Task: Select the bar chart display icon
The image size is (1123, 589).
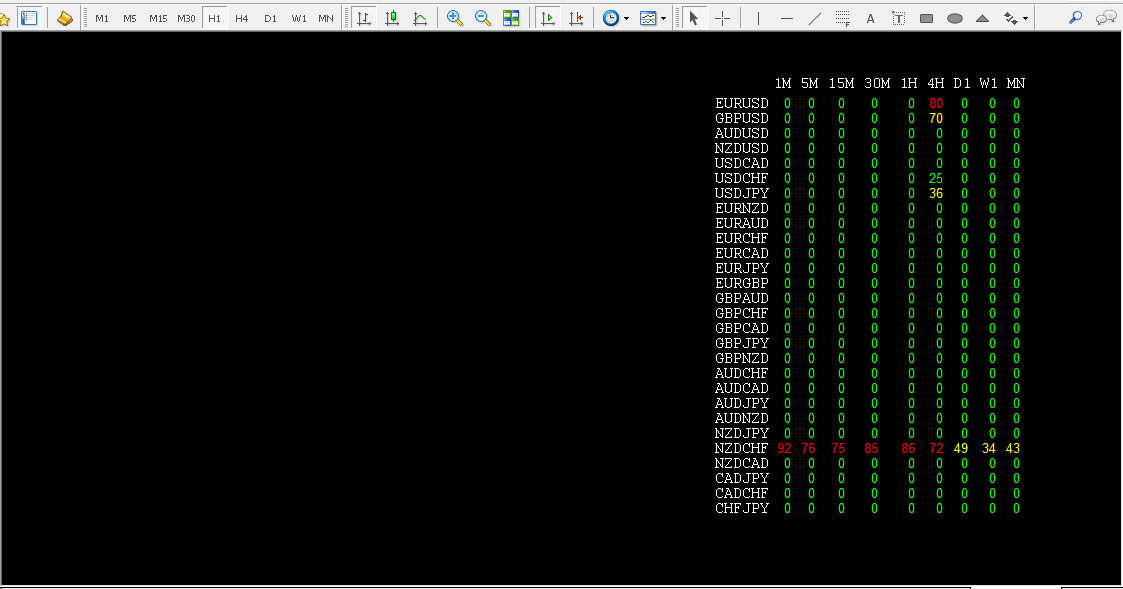Action: tap(364, 18)
